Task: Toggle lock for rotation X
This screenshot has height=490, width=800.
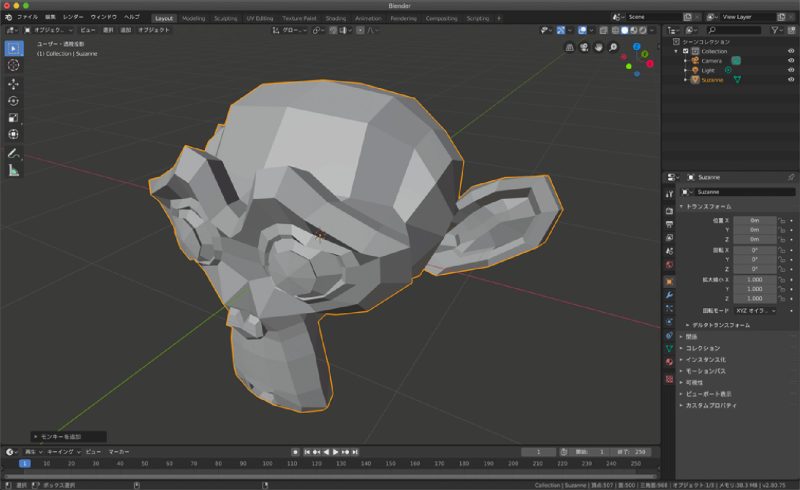Action: (x=781, y=250)
